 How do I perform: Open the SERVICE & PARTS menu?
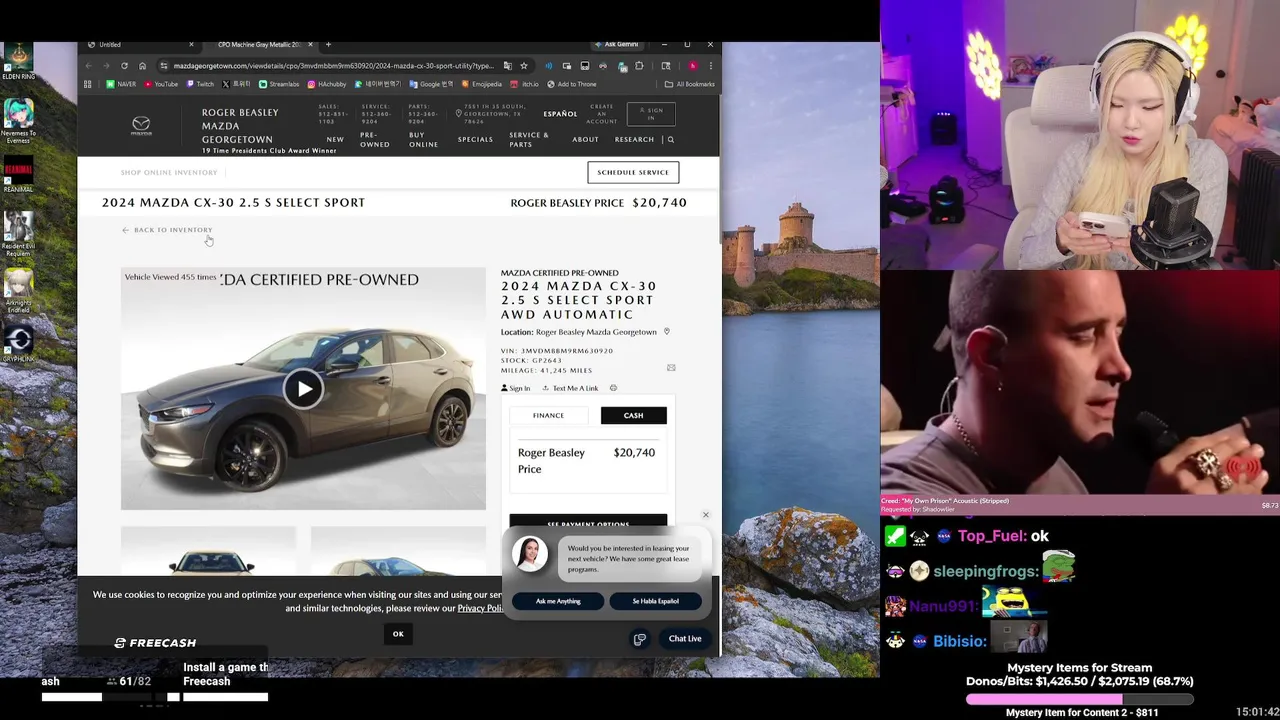point(529,140)
